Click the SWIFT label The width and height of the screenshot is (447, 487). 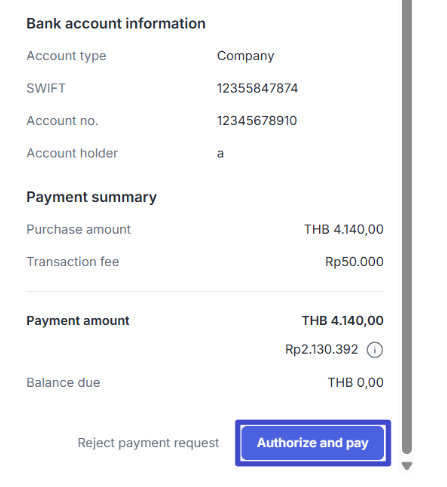pos(46,88)
